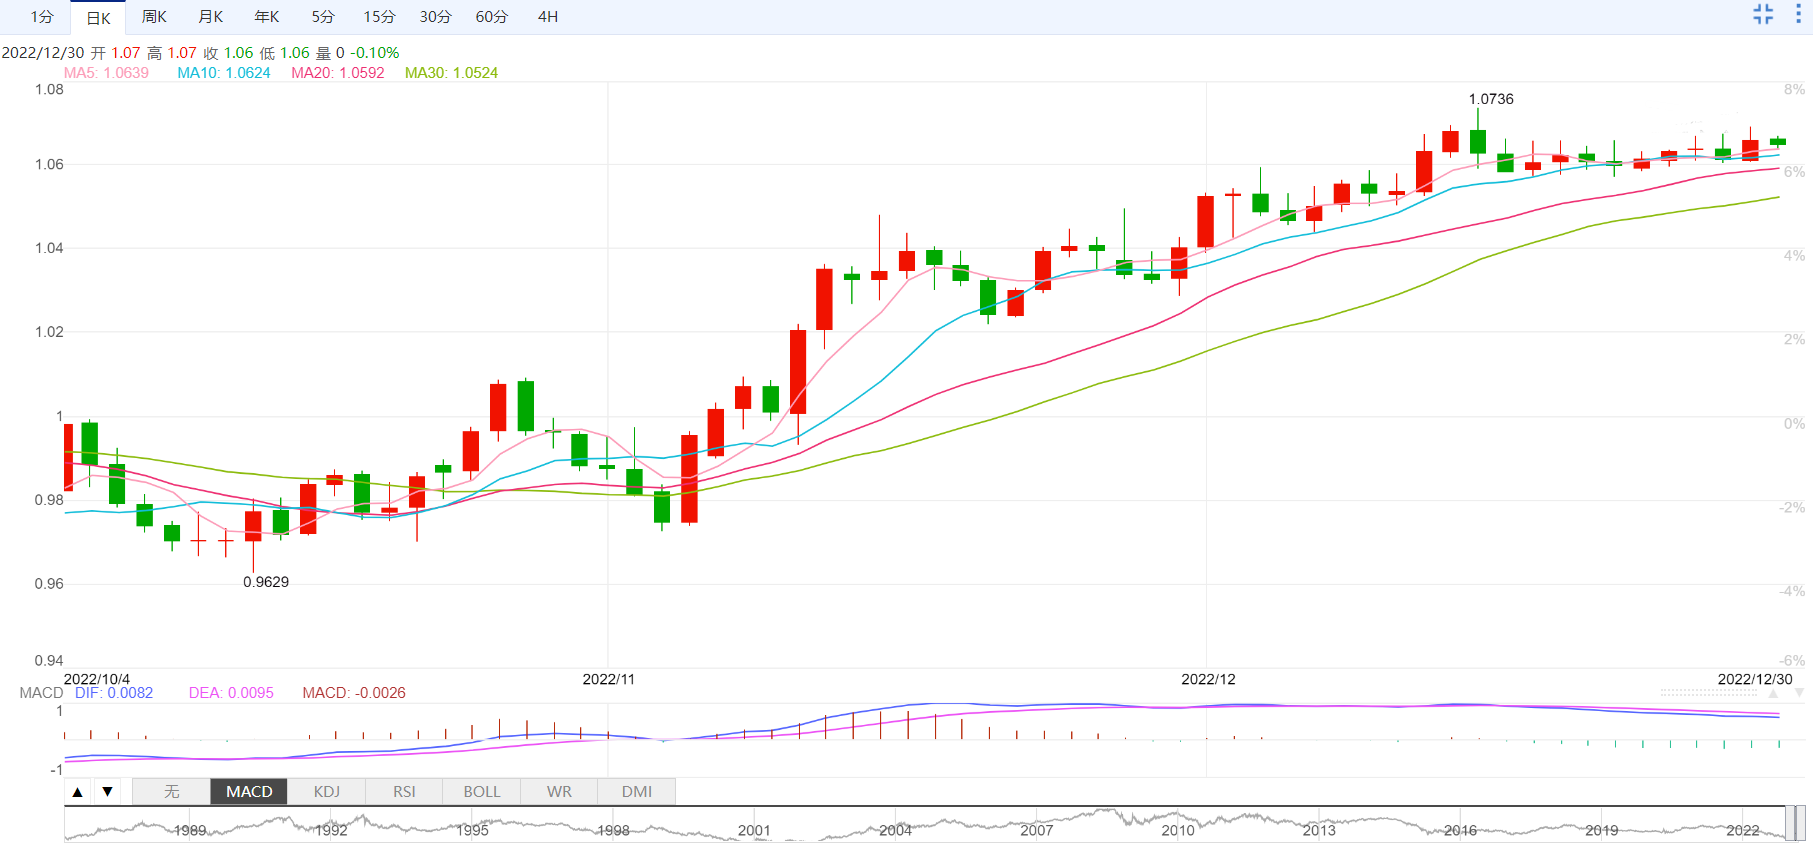Click the 2022/11 date axis label
Image resolution: width=1813 pixels, height=862 pixels.
(x=609, y=679)
